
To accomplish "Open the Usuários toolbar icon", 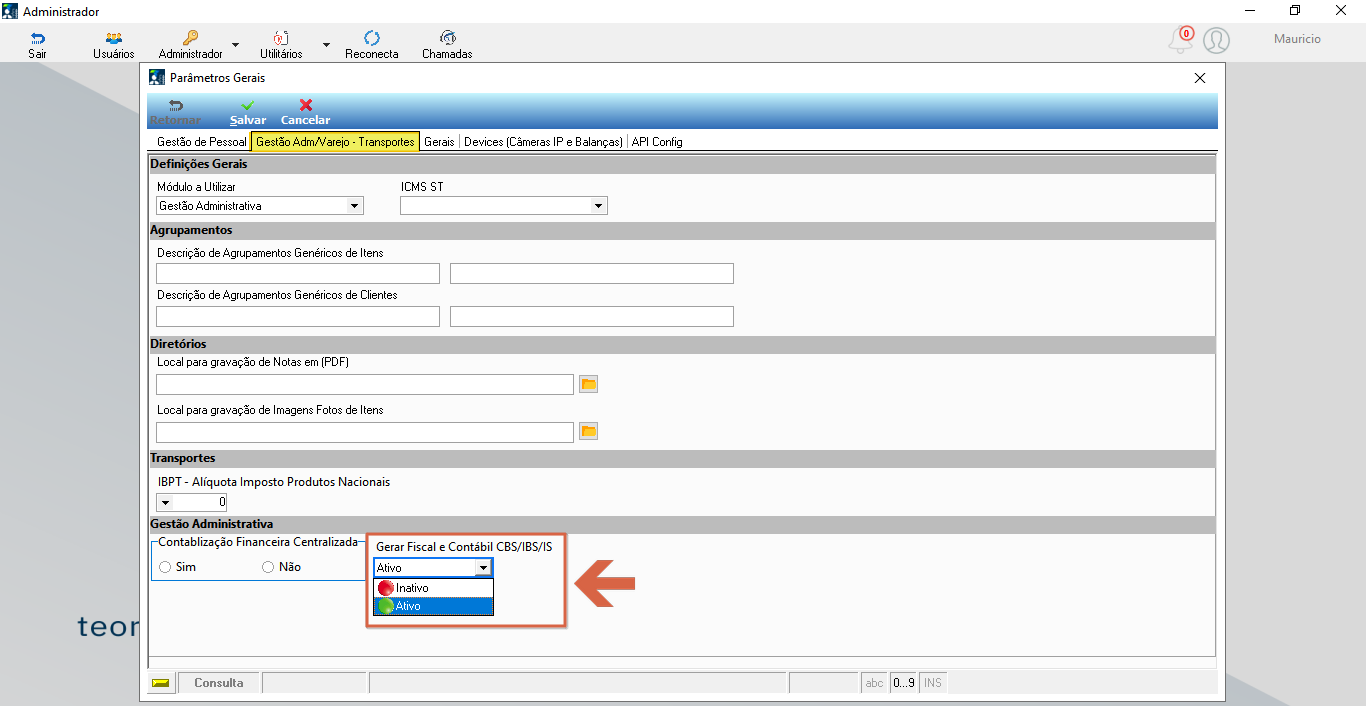I will pyautogui.click(x=114, y=38).
